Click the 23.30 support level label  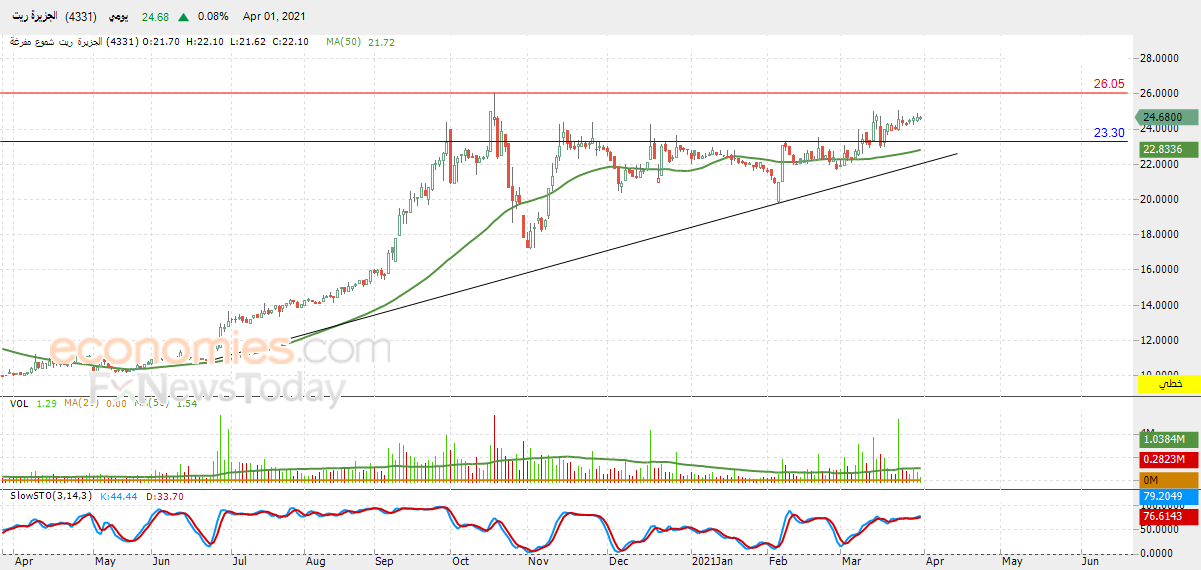pos(1109,132)
